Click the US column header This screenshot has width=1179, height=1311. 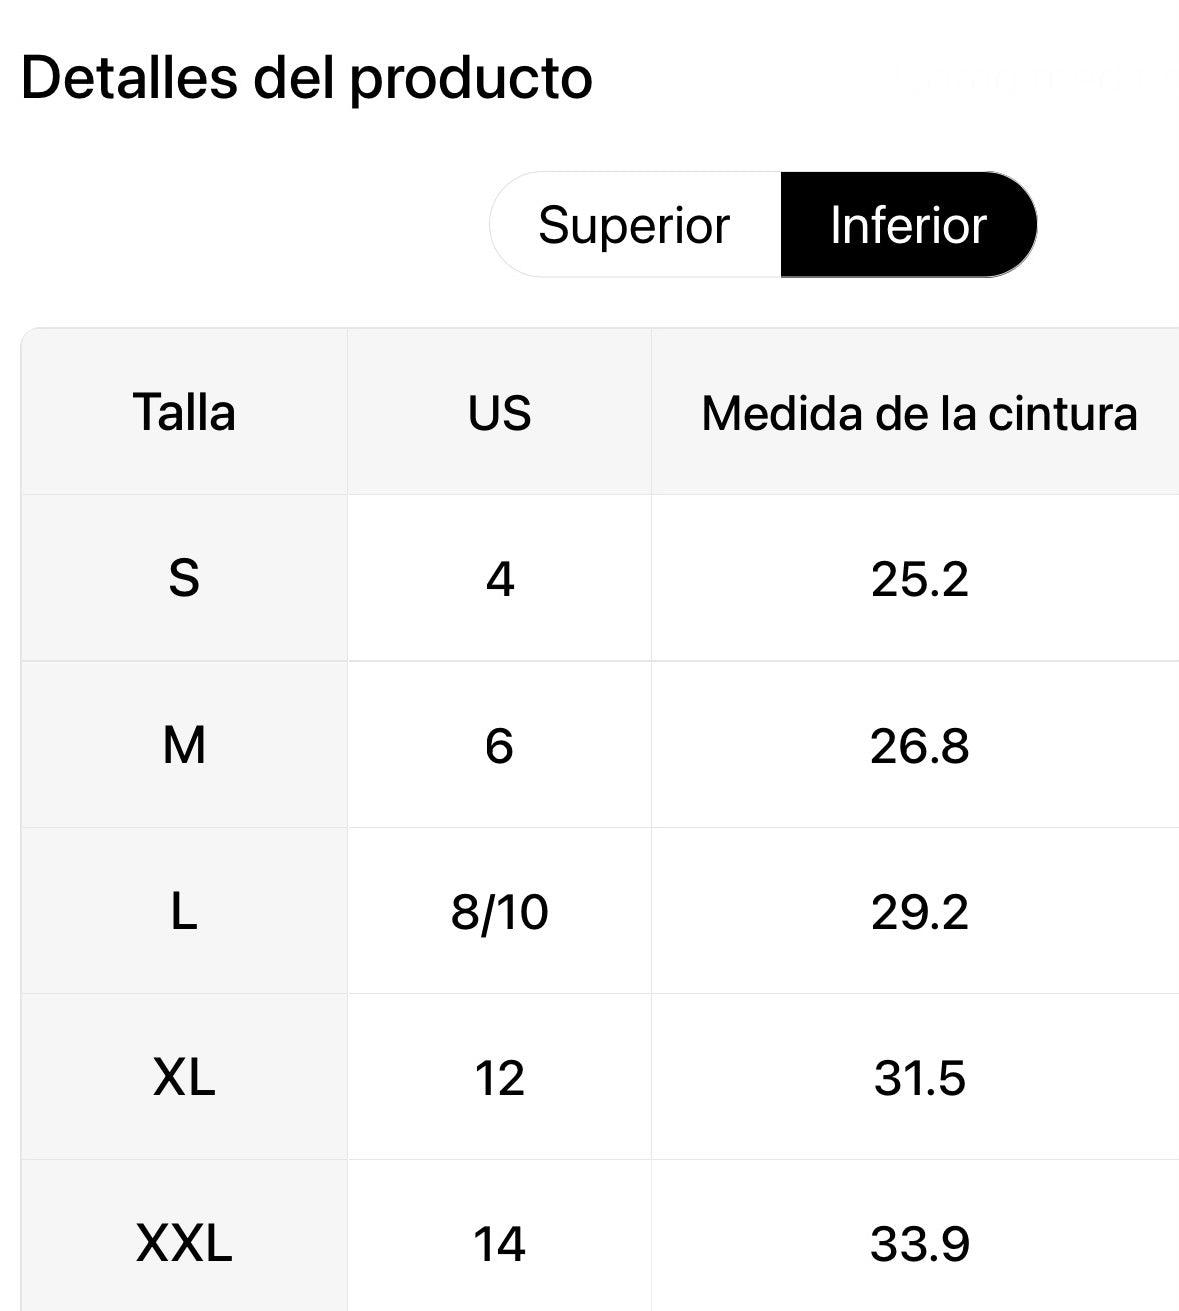coord(499,413)
